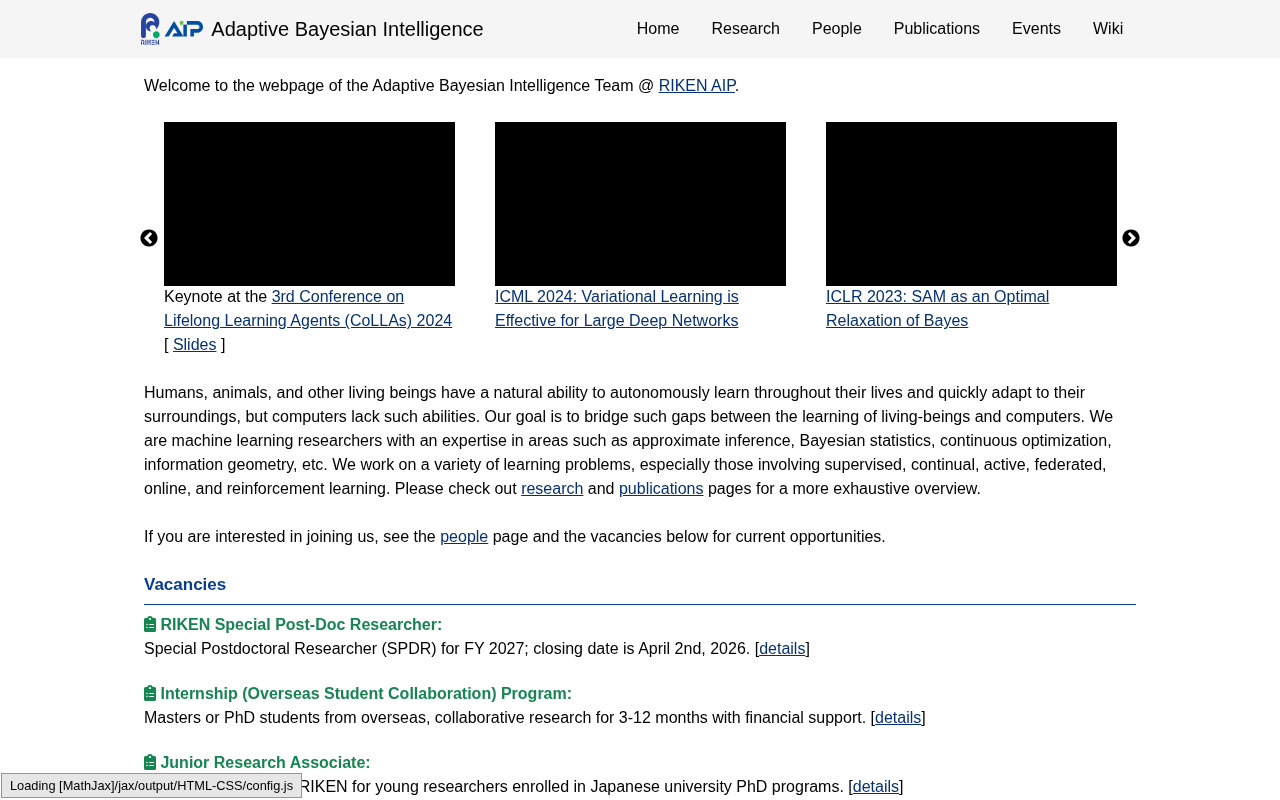Open Publications from the navigation bar
The height and width of the screenshot is (800, 1280).
point(936,29)
